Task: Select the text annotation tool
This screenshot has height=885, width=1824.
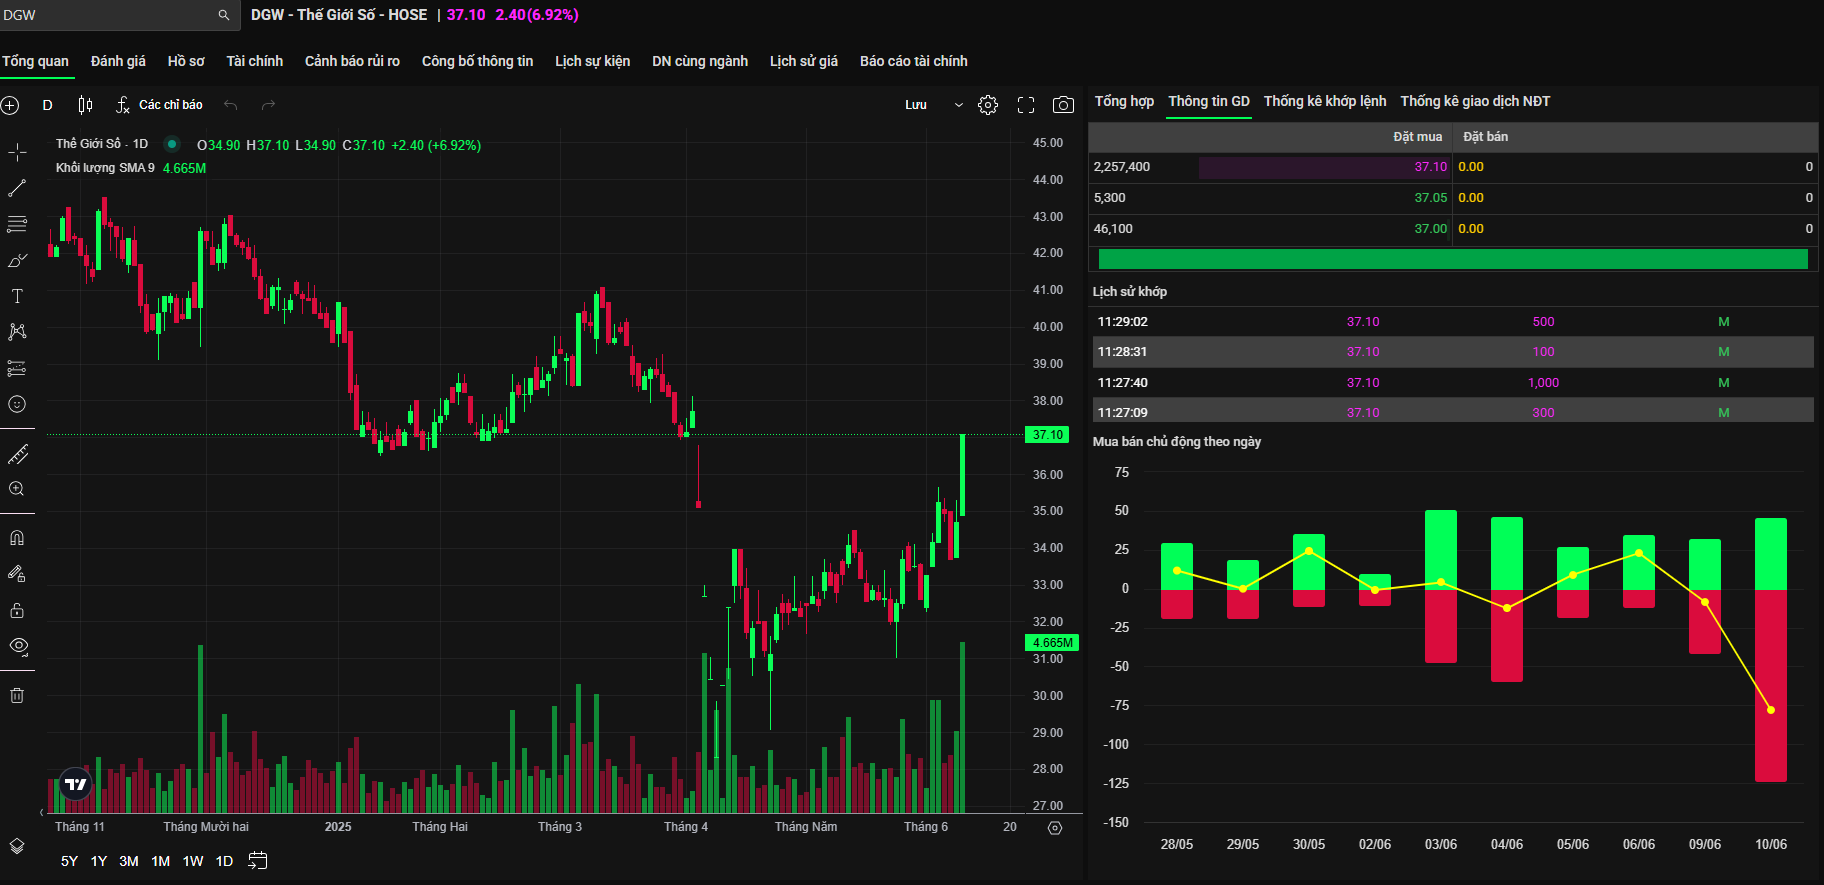Action: [17, 296]
